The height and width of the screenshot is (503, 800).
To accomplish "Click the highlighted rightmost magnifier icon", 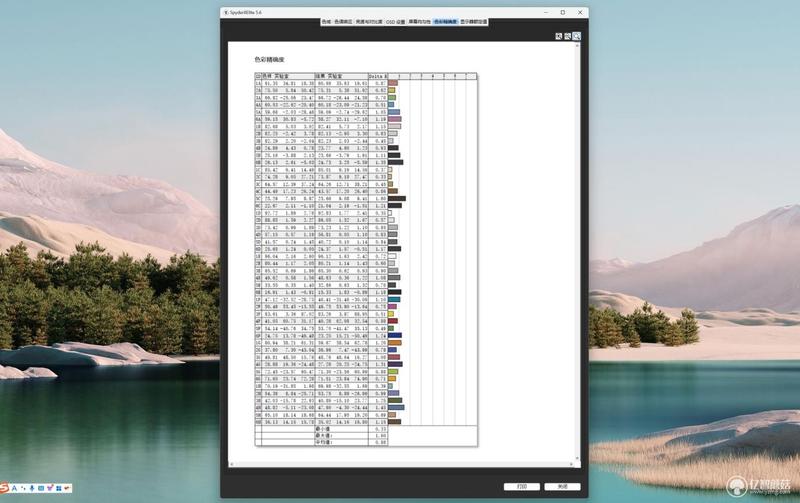I will click(x=577, y=36).
